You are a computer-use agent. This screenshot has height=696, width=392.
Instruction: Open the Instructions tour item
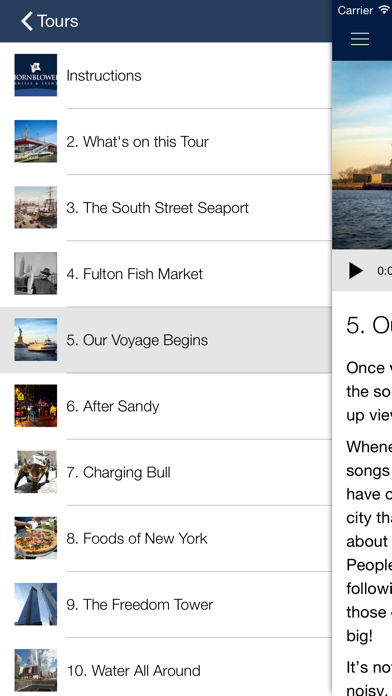point(166,75)
